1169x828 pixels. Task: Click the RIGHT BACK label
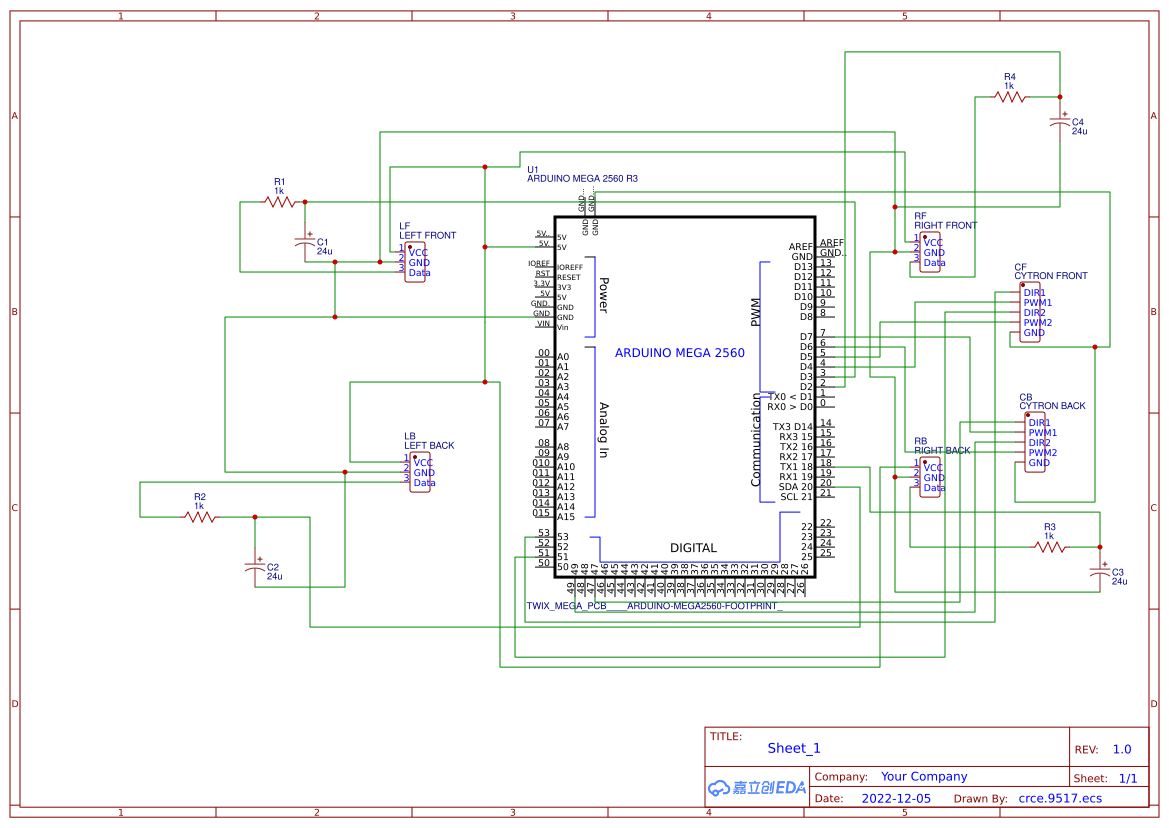point(942,450)
